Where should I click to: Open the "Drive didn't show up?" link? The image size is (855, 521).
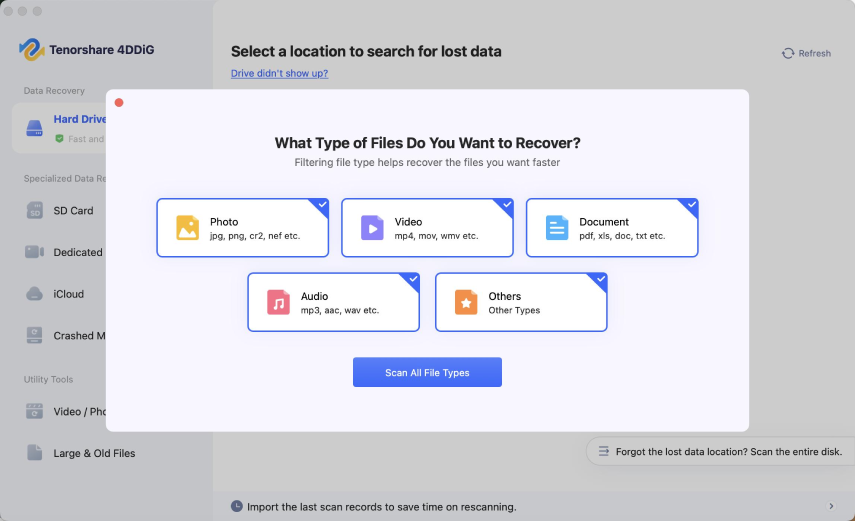coord(279,73)
